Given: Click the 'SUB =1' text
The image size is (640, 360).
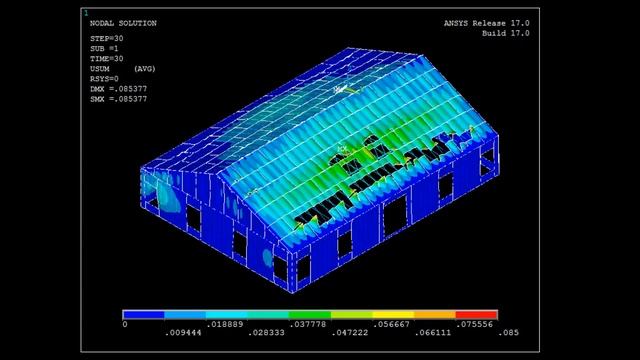Looking at the screenshot, I should tap(104, 49).
